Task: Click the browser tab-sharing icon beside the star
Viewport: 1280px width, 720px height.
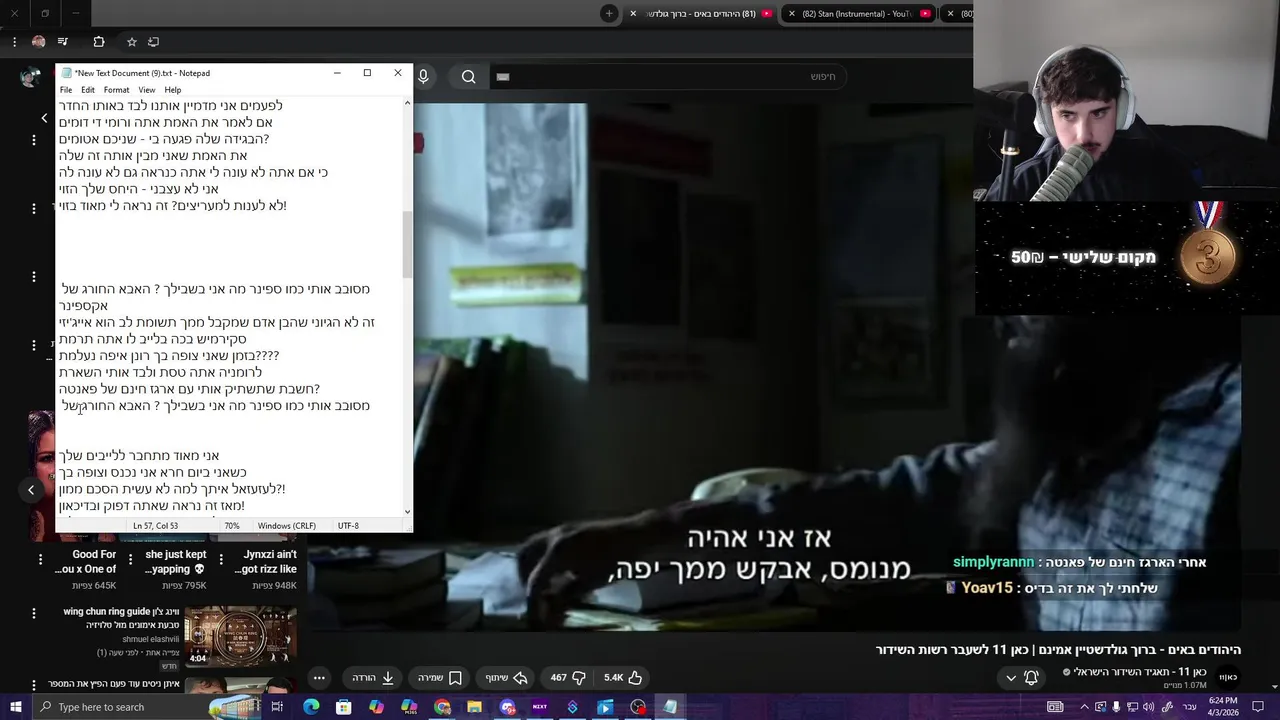Action: coord(153,42)
